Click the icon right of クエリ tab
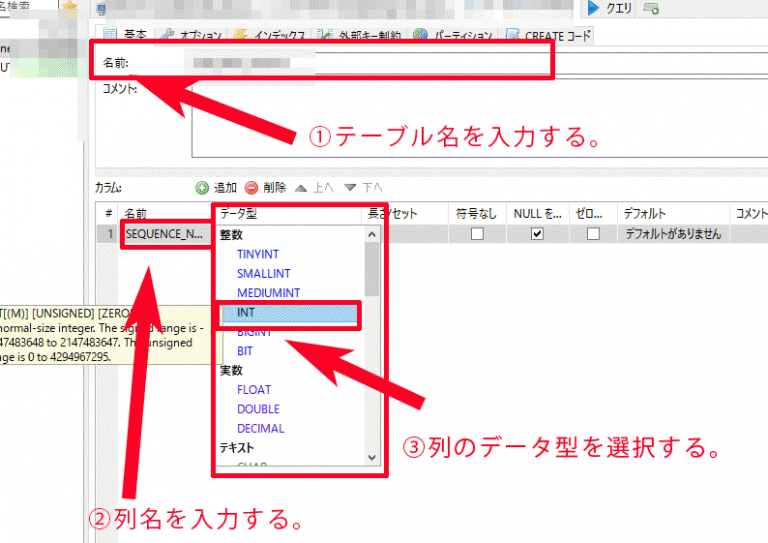This screenshot has height=543, width=768. point(652,9)
